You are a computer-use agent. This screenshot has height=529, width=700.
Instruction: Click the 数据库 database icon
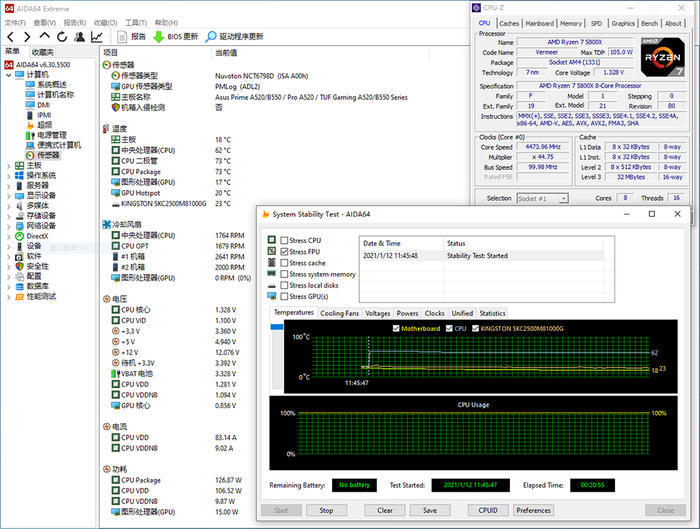pyautogui.click(x=19, y=286)
